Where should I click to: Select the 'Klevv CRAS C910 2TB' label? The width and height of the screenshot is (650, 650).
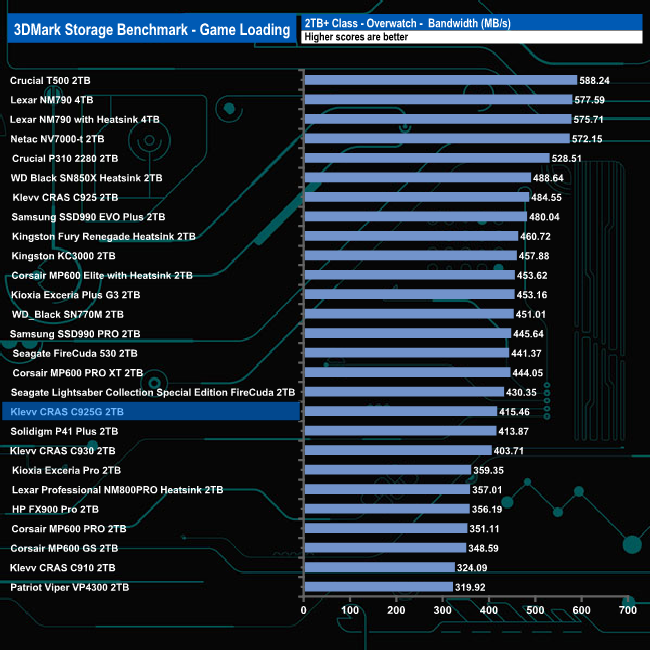click(63, 568)
